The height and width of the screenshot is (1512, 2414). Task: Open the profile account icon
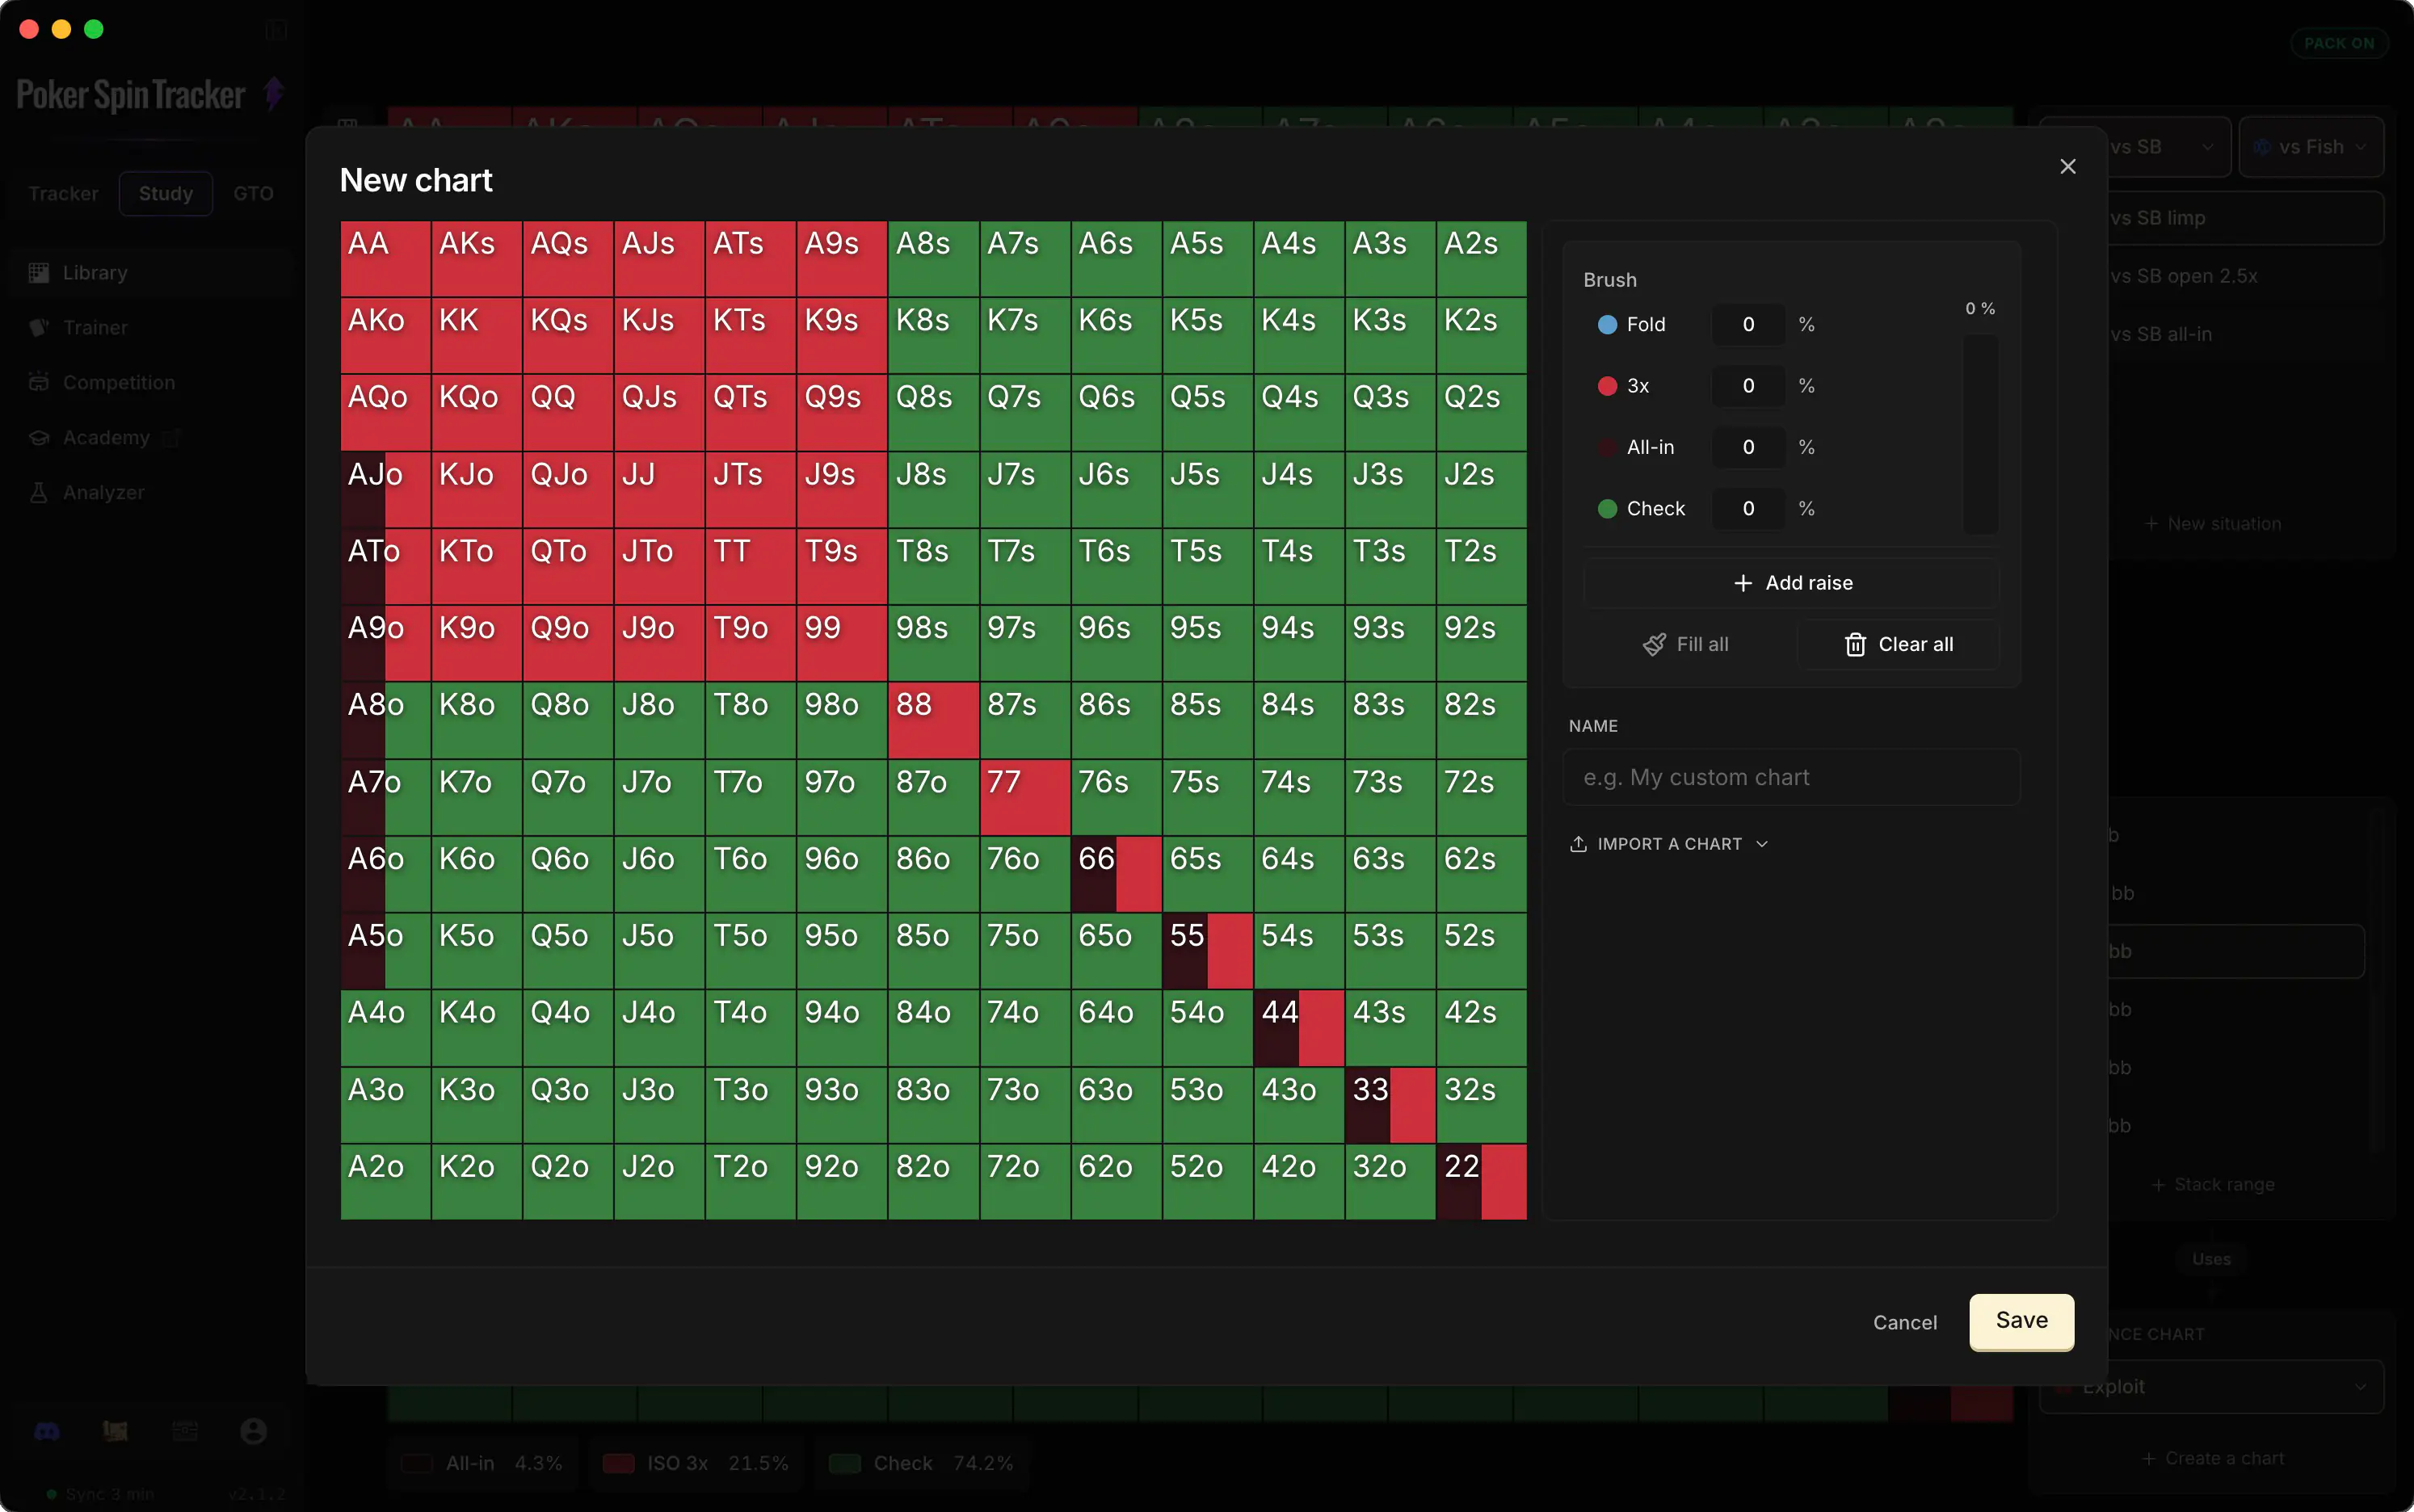[254, 1431]
